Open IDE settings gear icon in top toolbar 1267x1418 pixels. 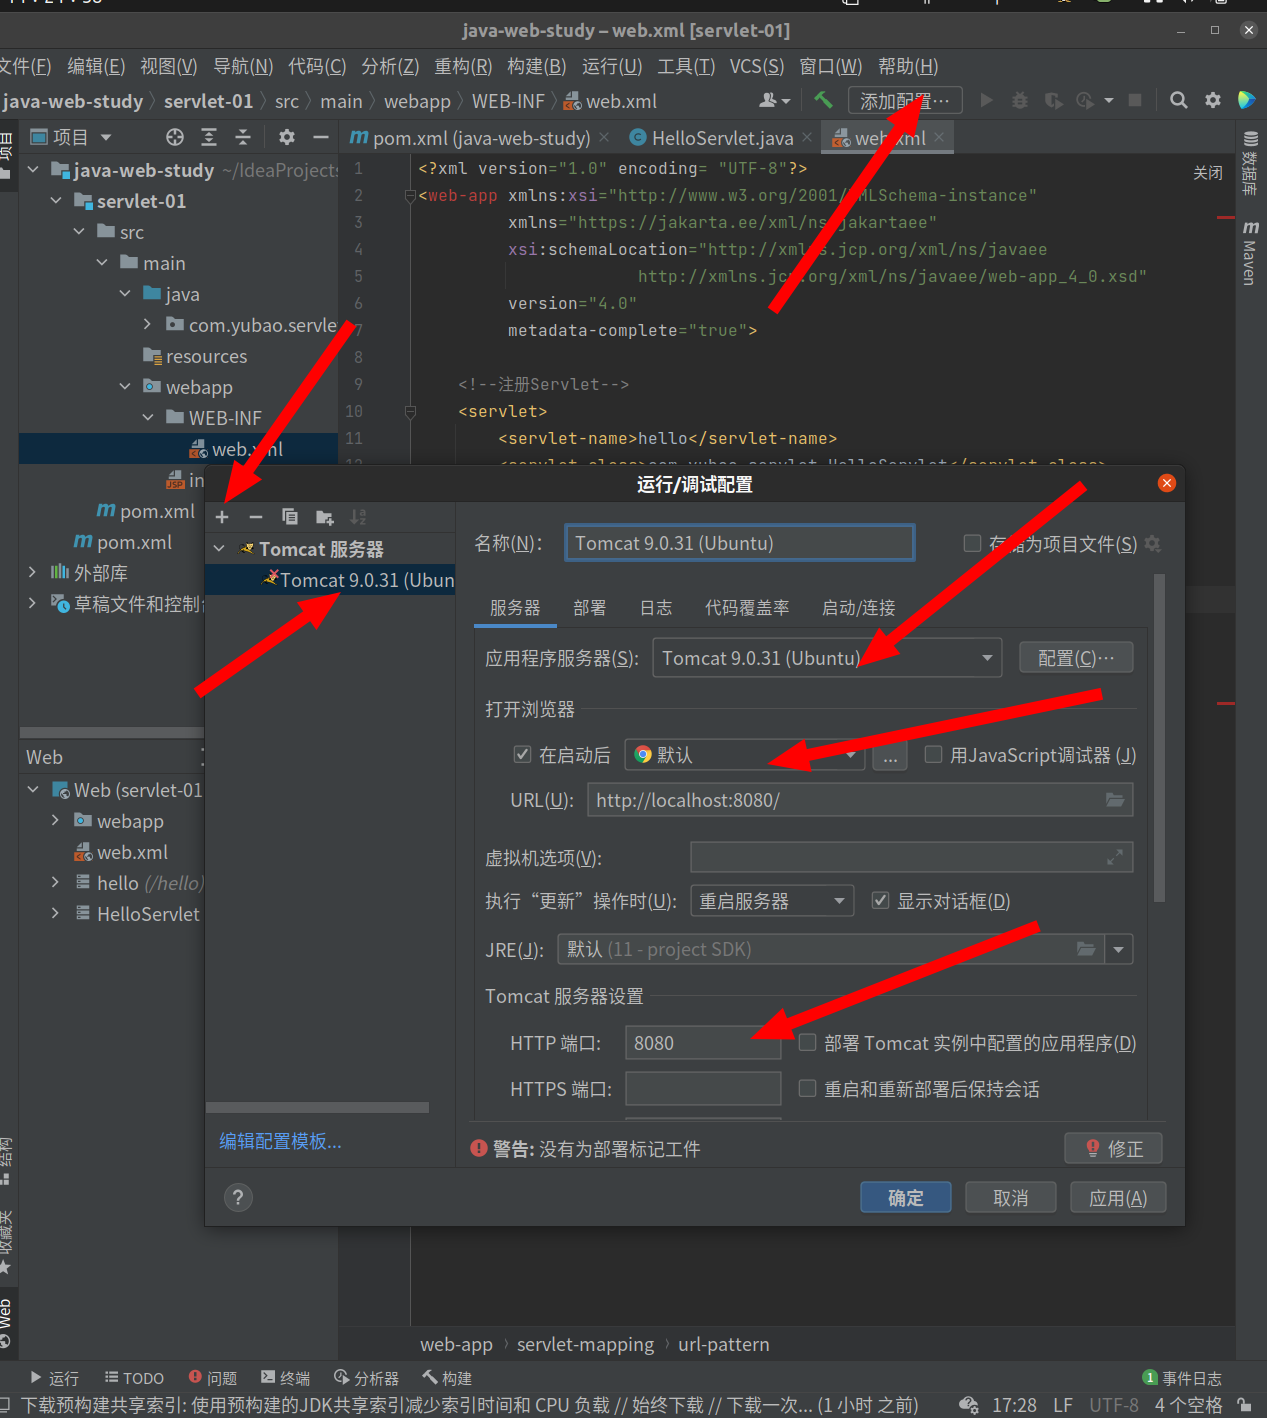click(1213, 100)
